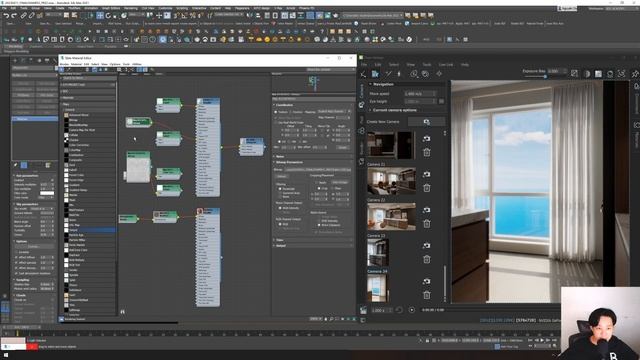Click the white color swatch in sun parameters
Image resolution: width=640 pixels, height=360 pixels.
[x=47, y=193]
